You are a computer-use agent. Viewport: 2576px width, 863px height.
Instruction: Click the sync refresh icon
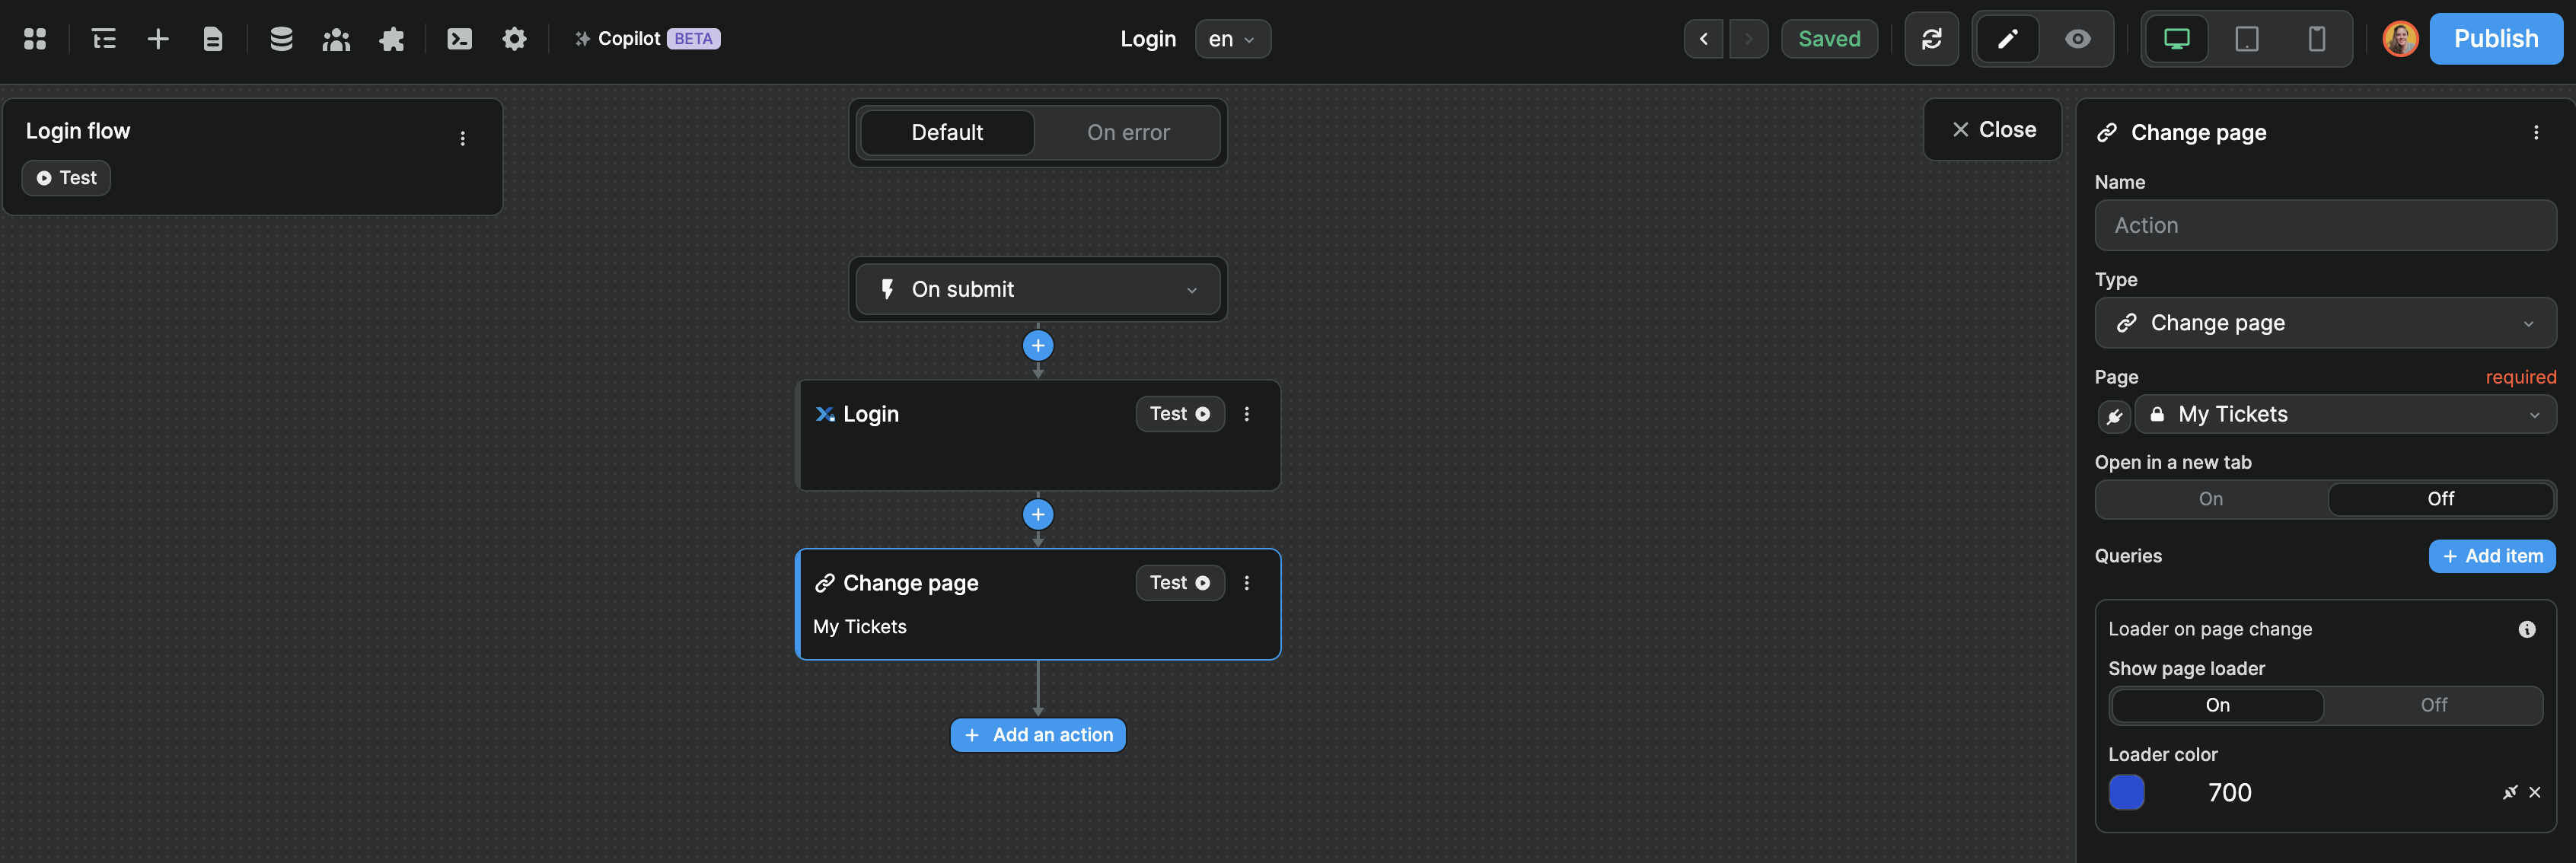point(1932,39)
